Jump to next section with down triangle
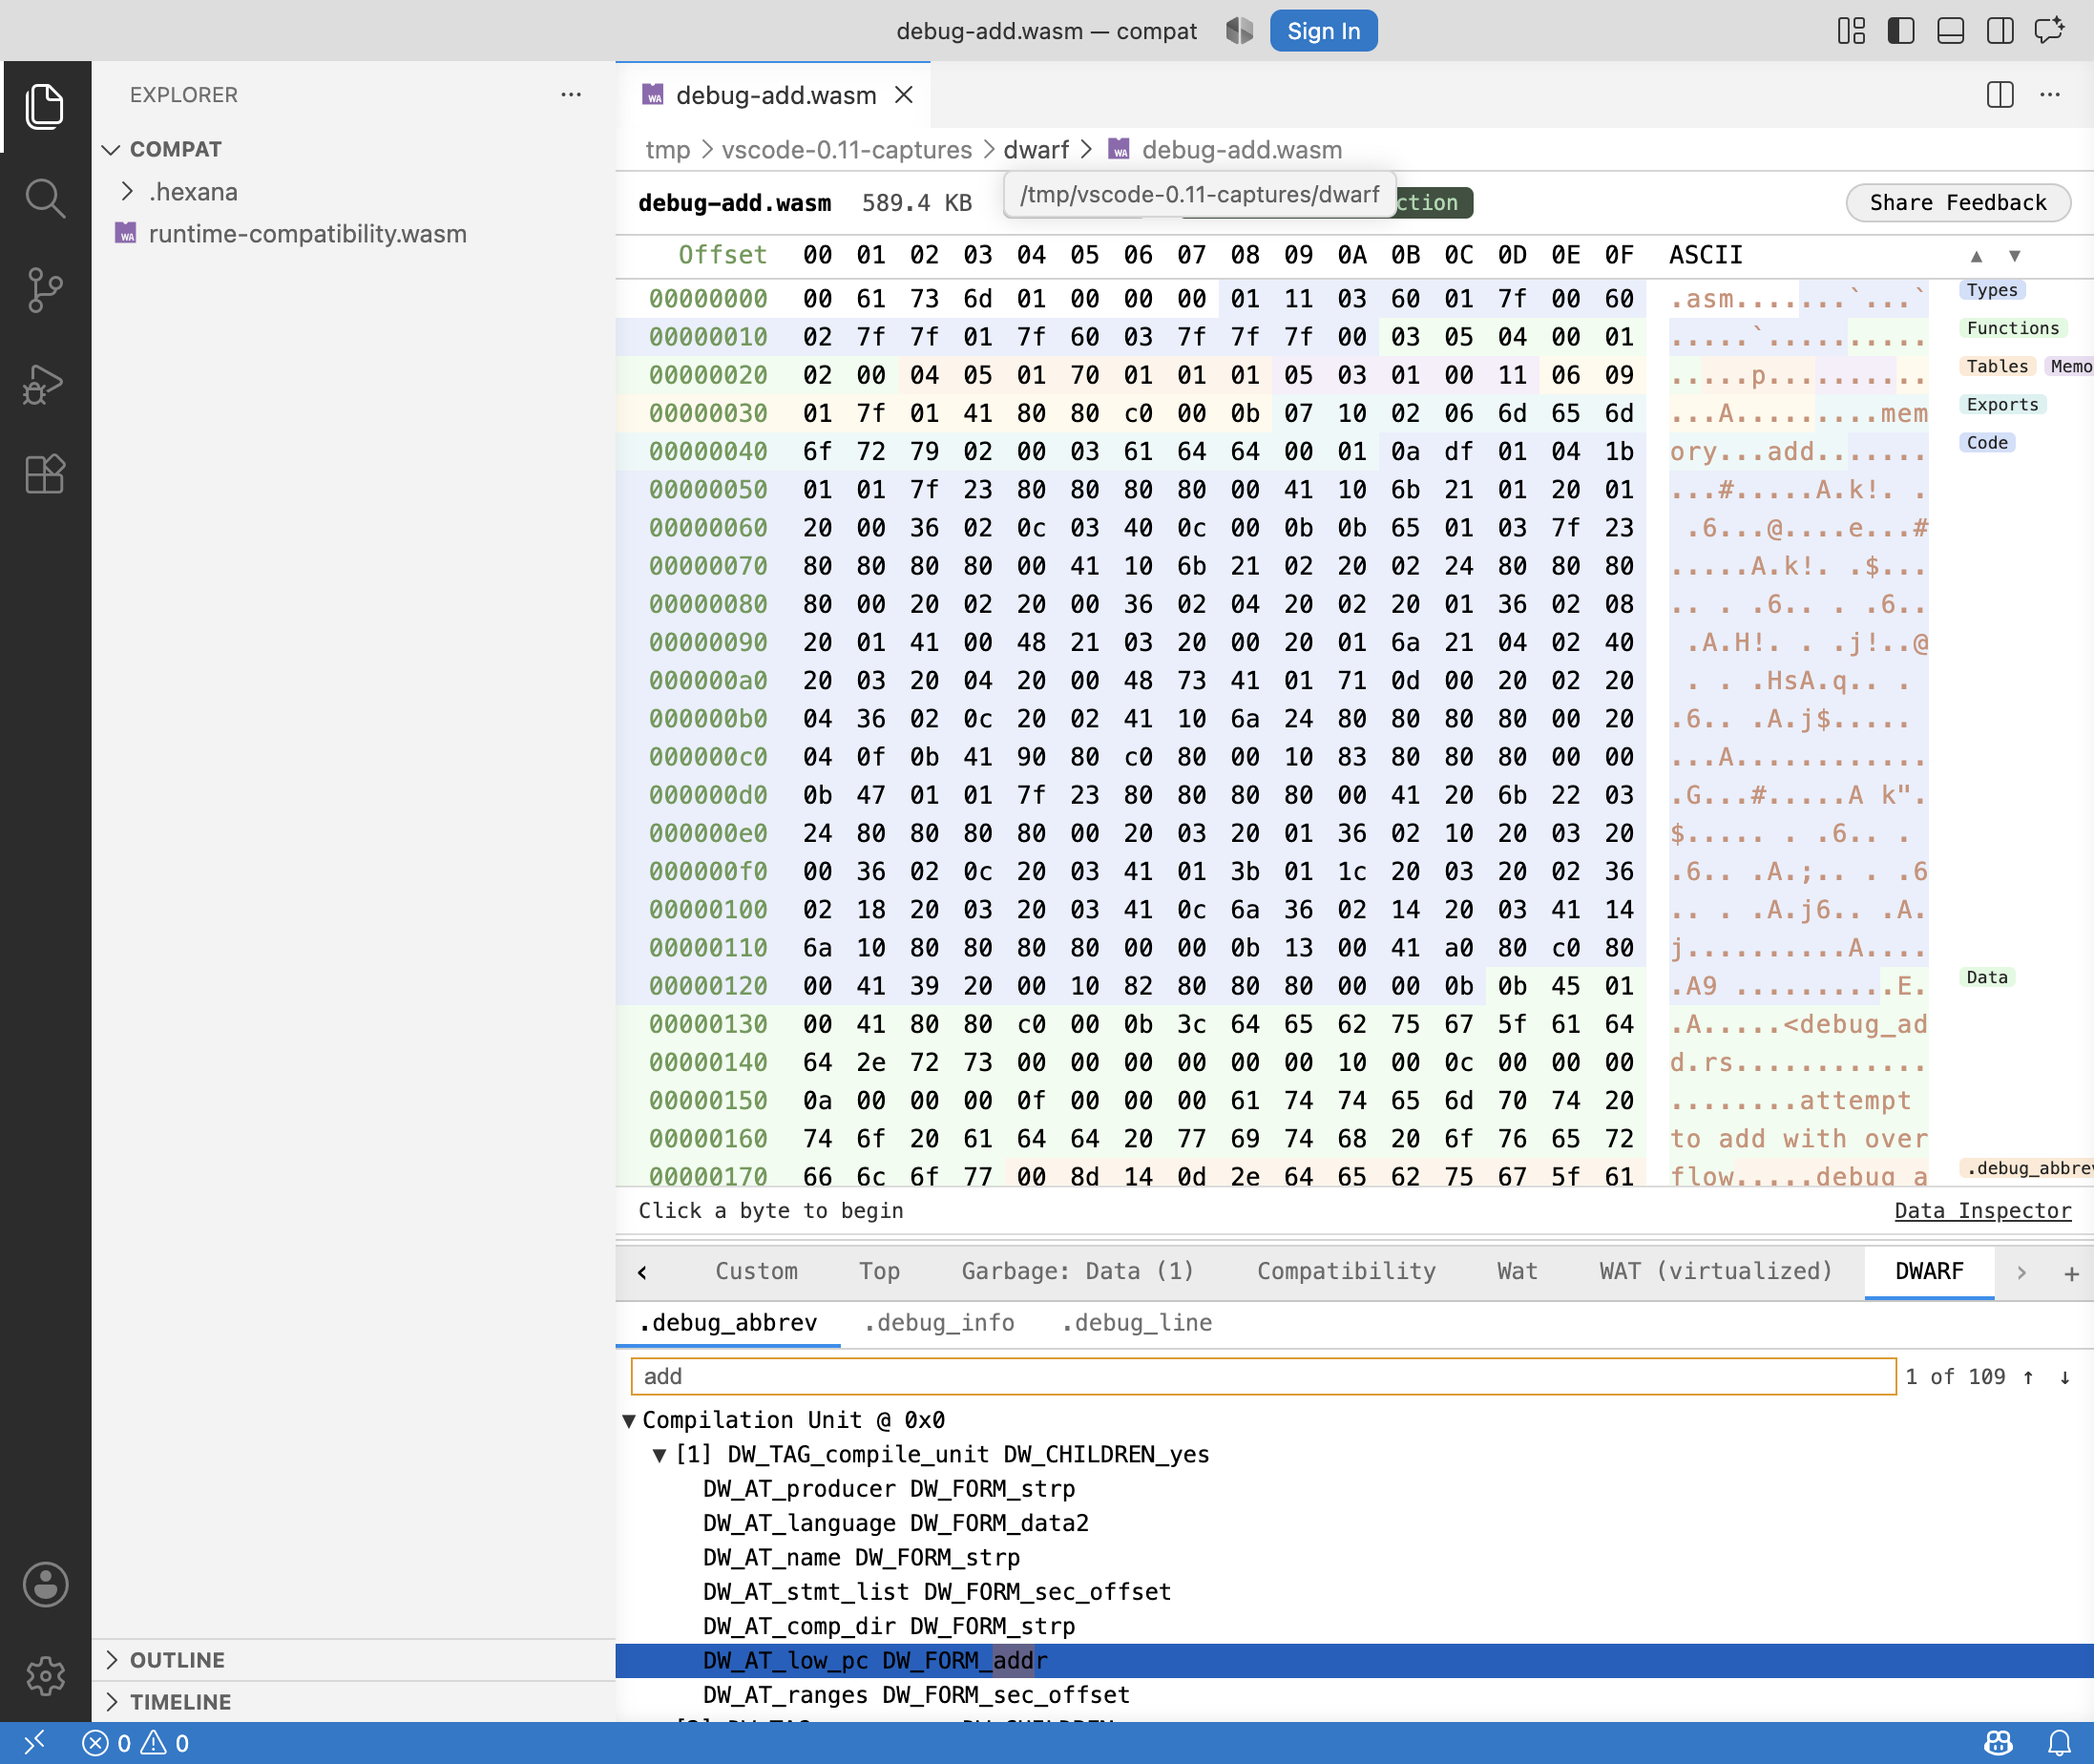Image resolution: width=2094 pixels, height=1764 pixels. point(2015,256)
